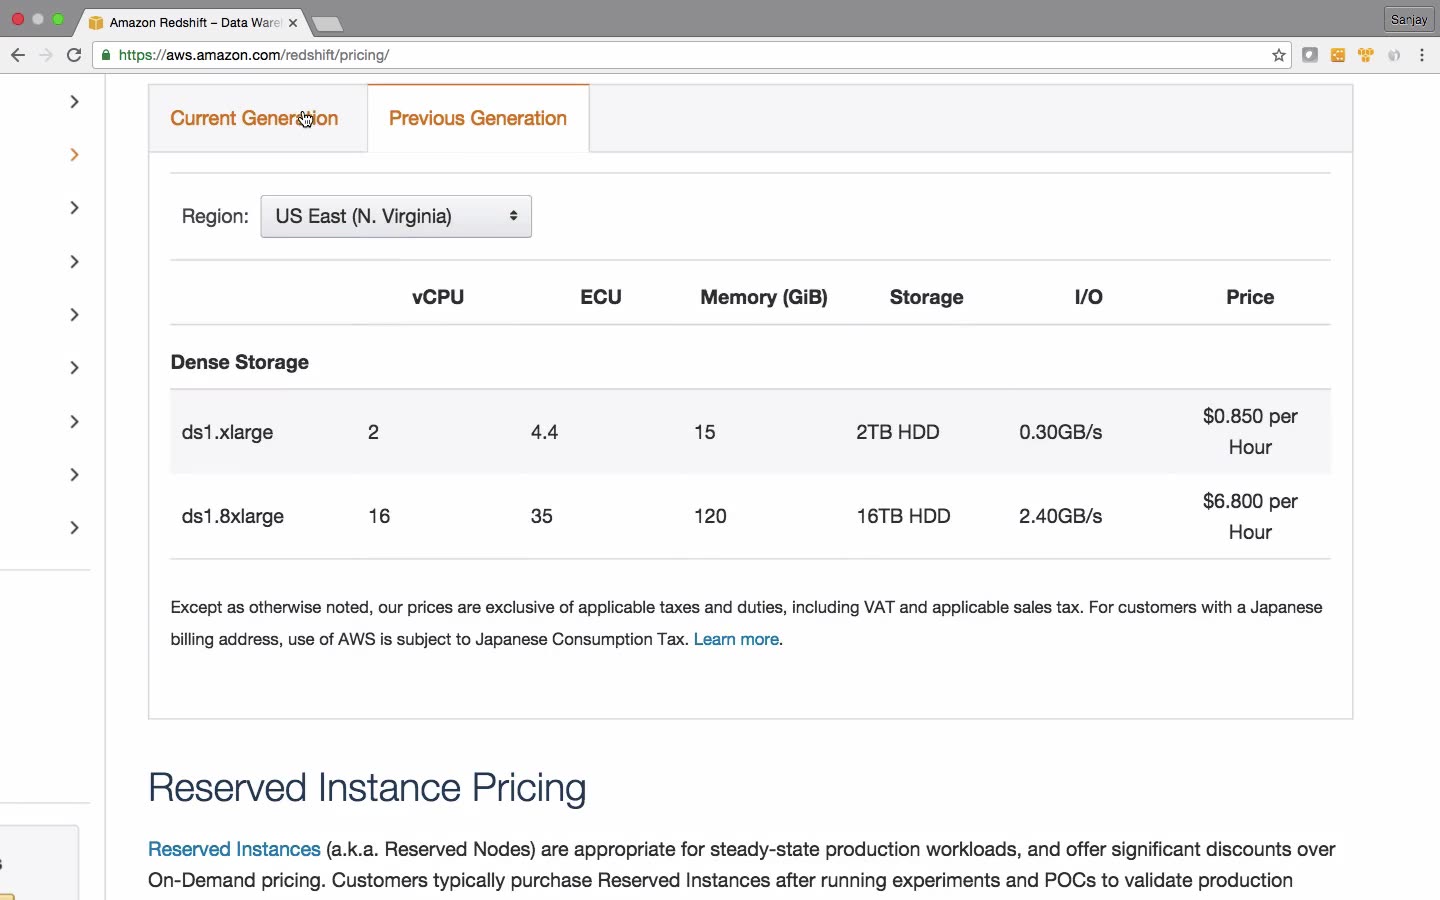The height and width of the screenshot is (900, 1440).
Task: Expand the topmost sidebar chevron
Action: (x=74, y=102)
